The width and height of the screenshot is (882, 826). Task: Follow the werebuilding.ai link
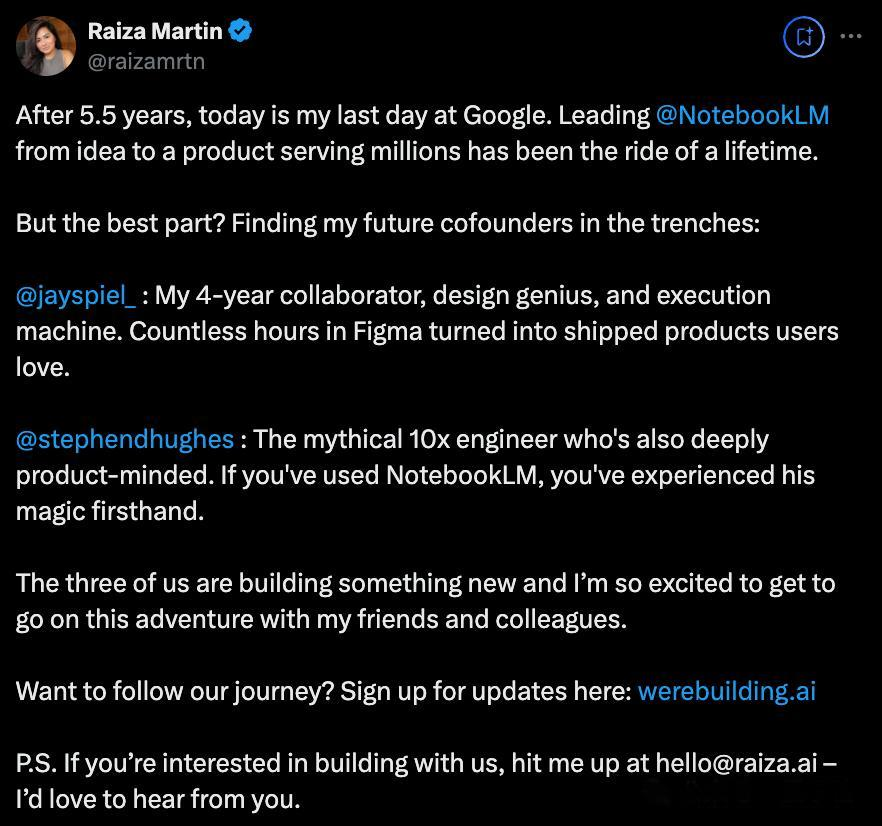(726, 691)
